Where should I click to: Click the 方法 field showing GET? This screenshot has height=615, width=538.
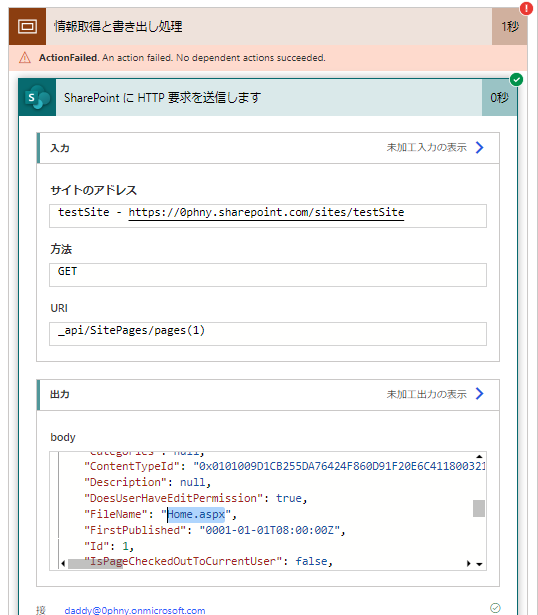[268, 275]
